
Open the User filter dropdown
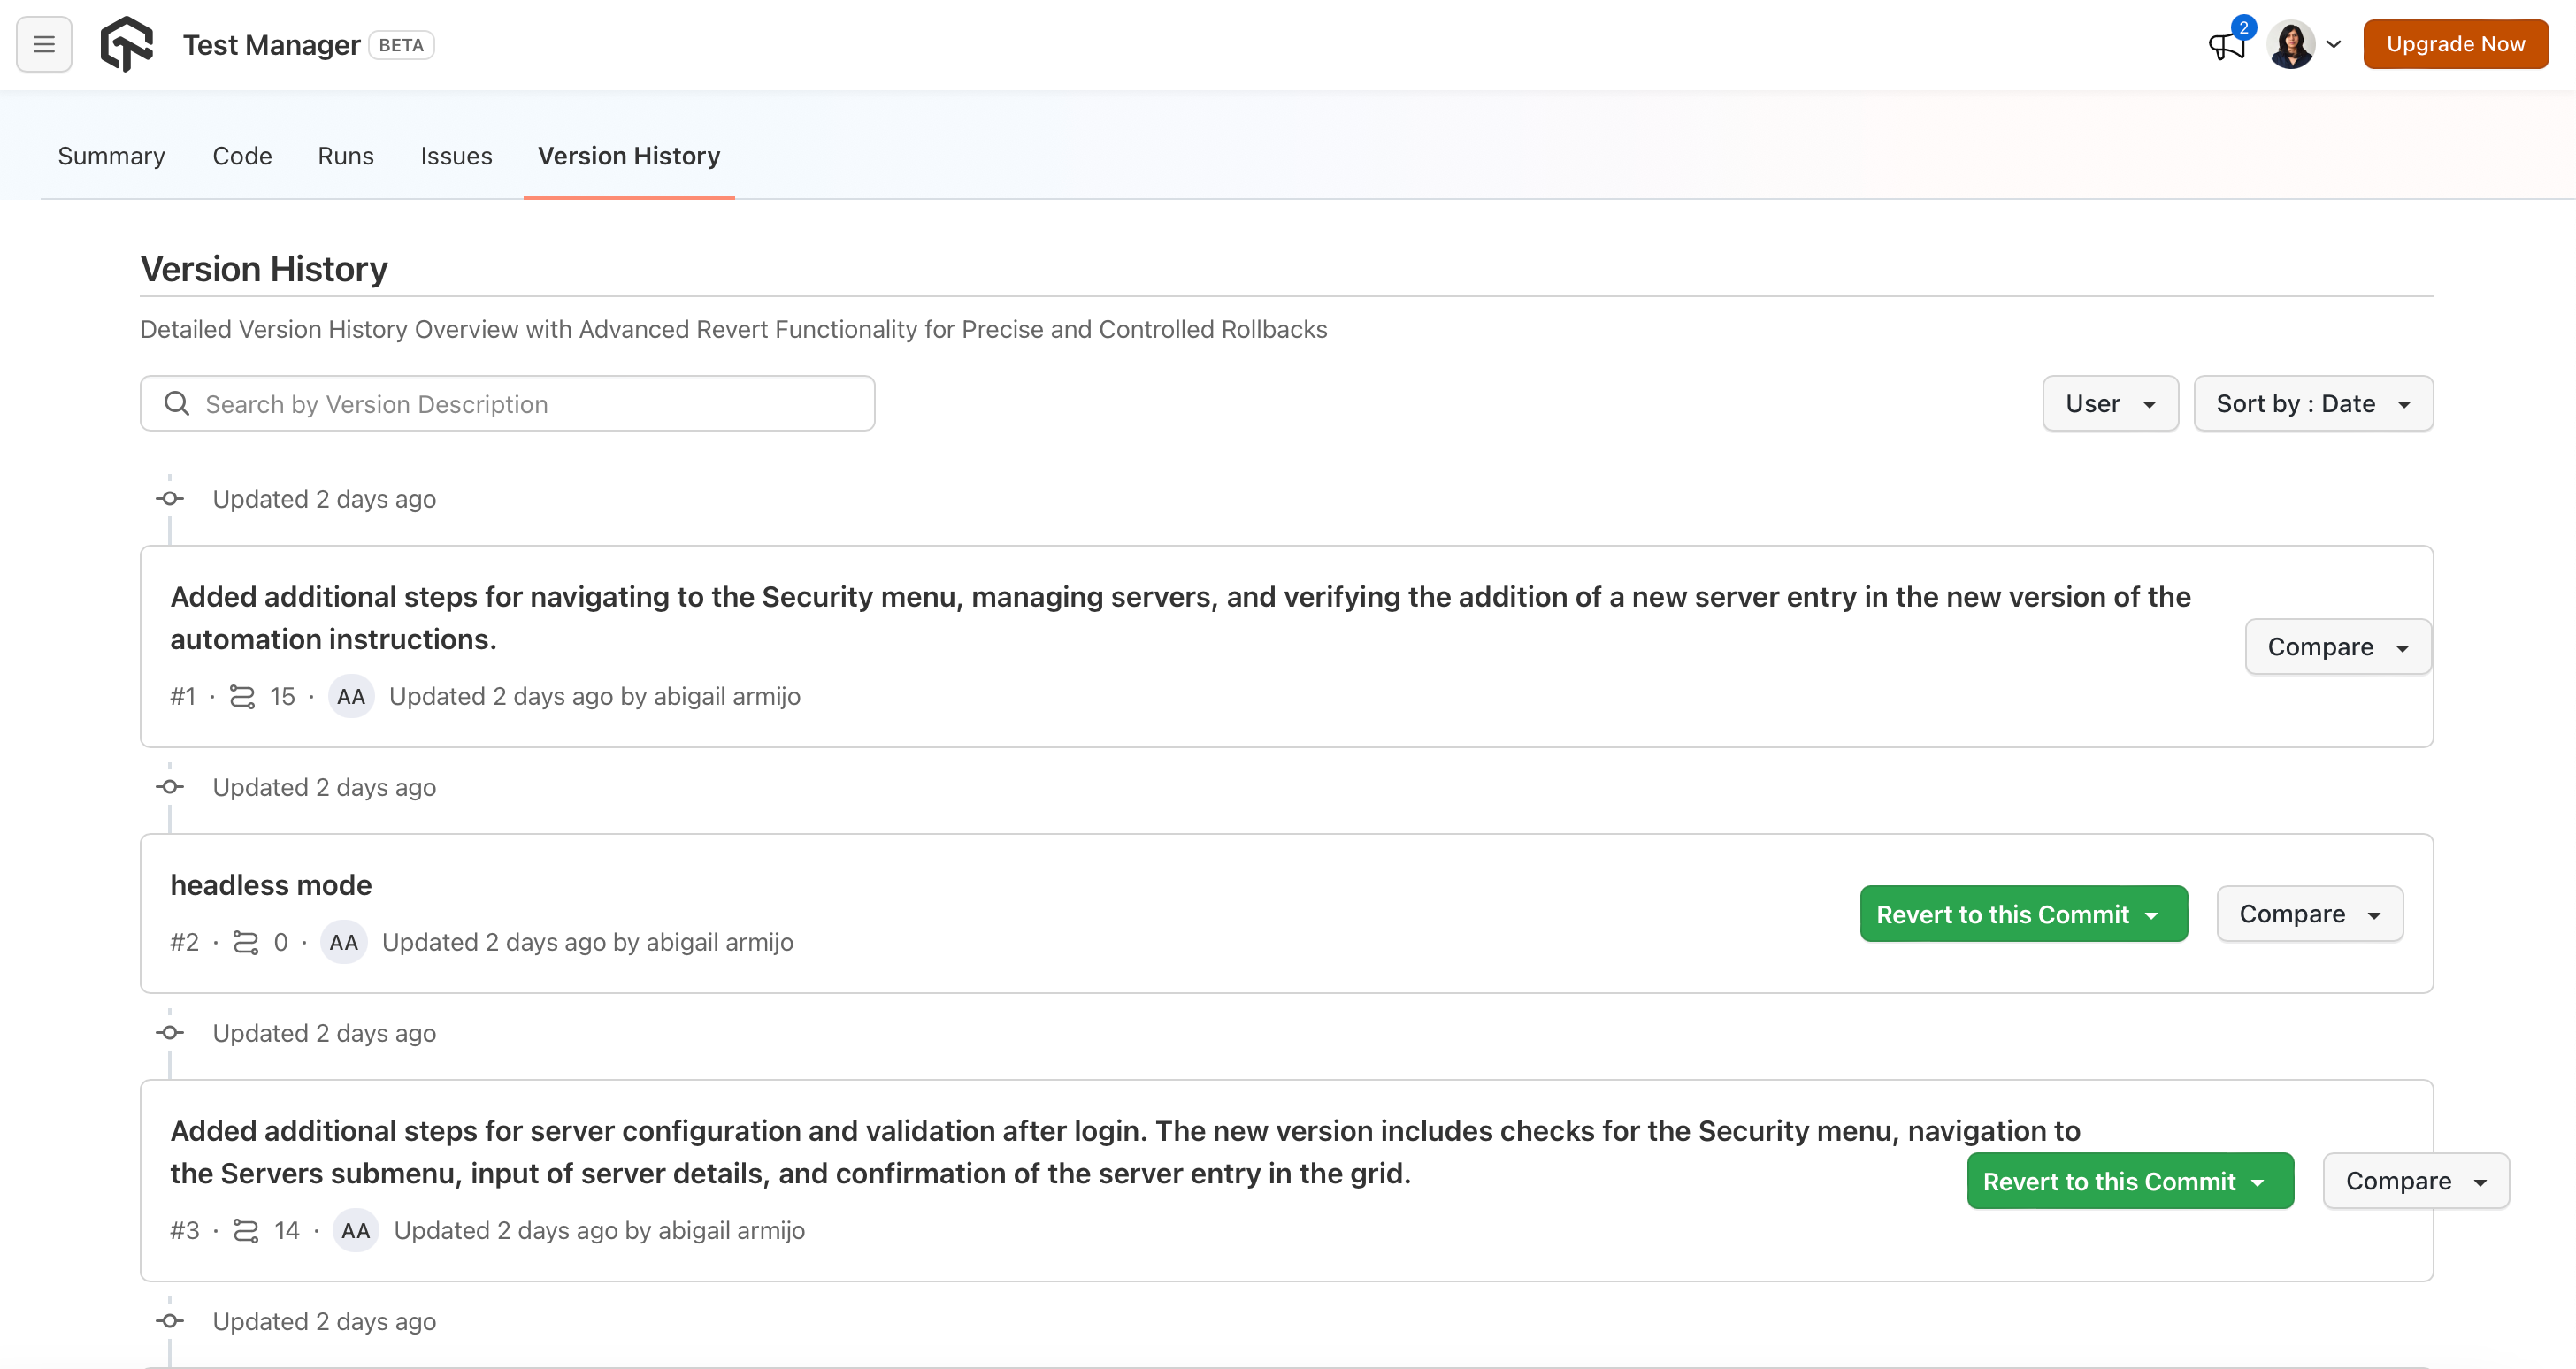2110,403
